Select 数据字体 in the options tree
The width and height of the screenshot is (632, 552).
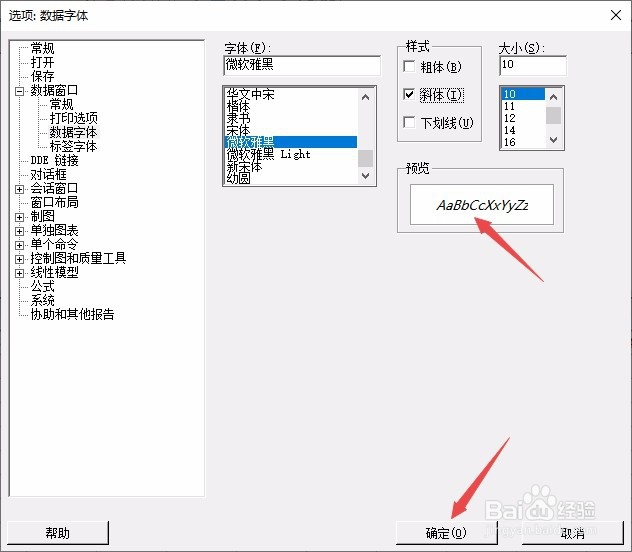pos(73,132)
